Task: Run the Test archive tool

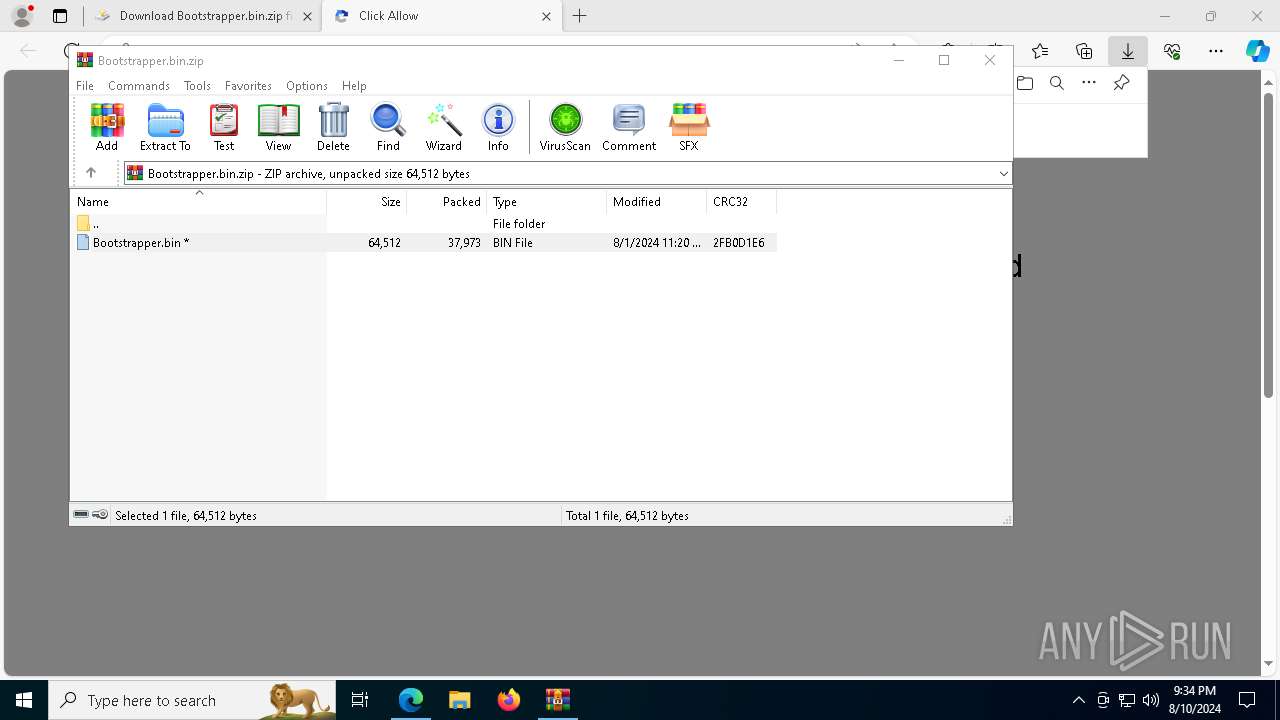Action: (224, 127)
